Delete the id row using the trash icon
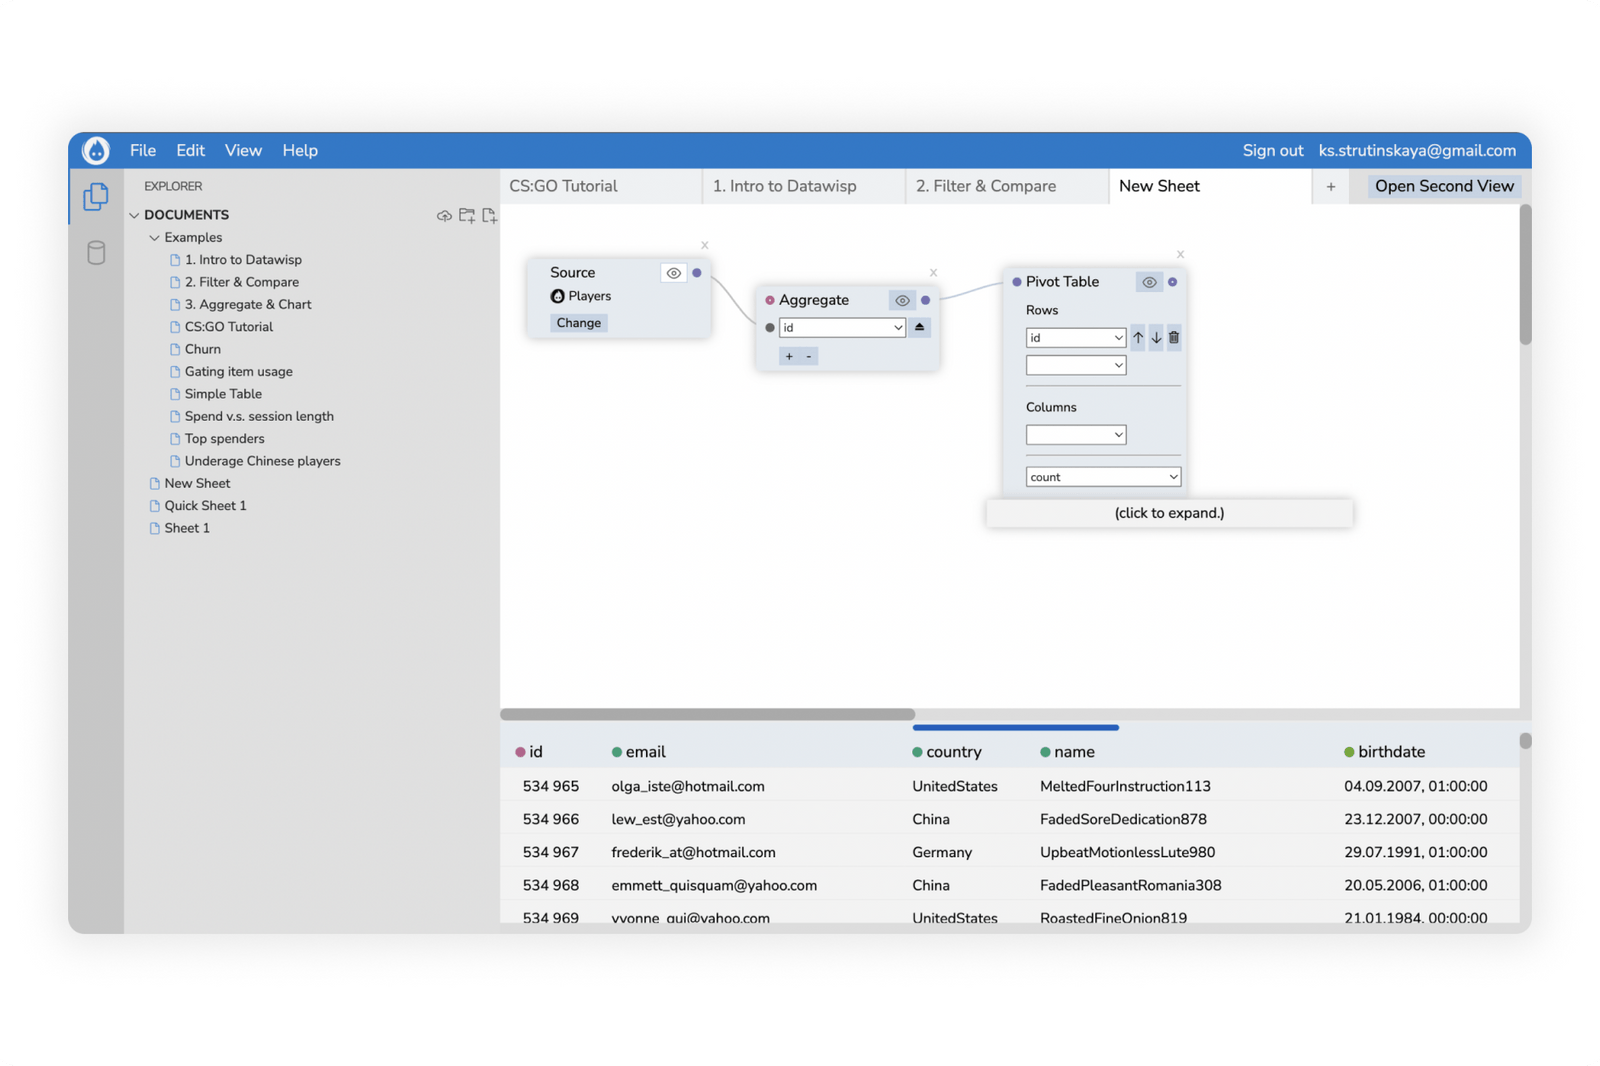This screenshot has width=1600, height=1066. coord(1172,337)
